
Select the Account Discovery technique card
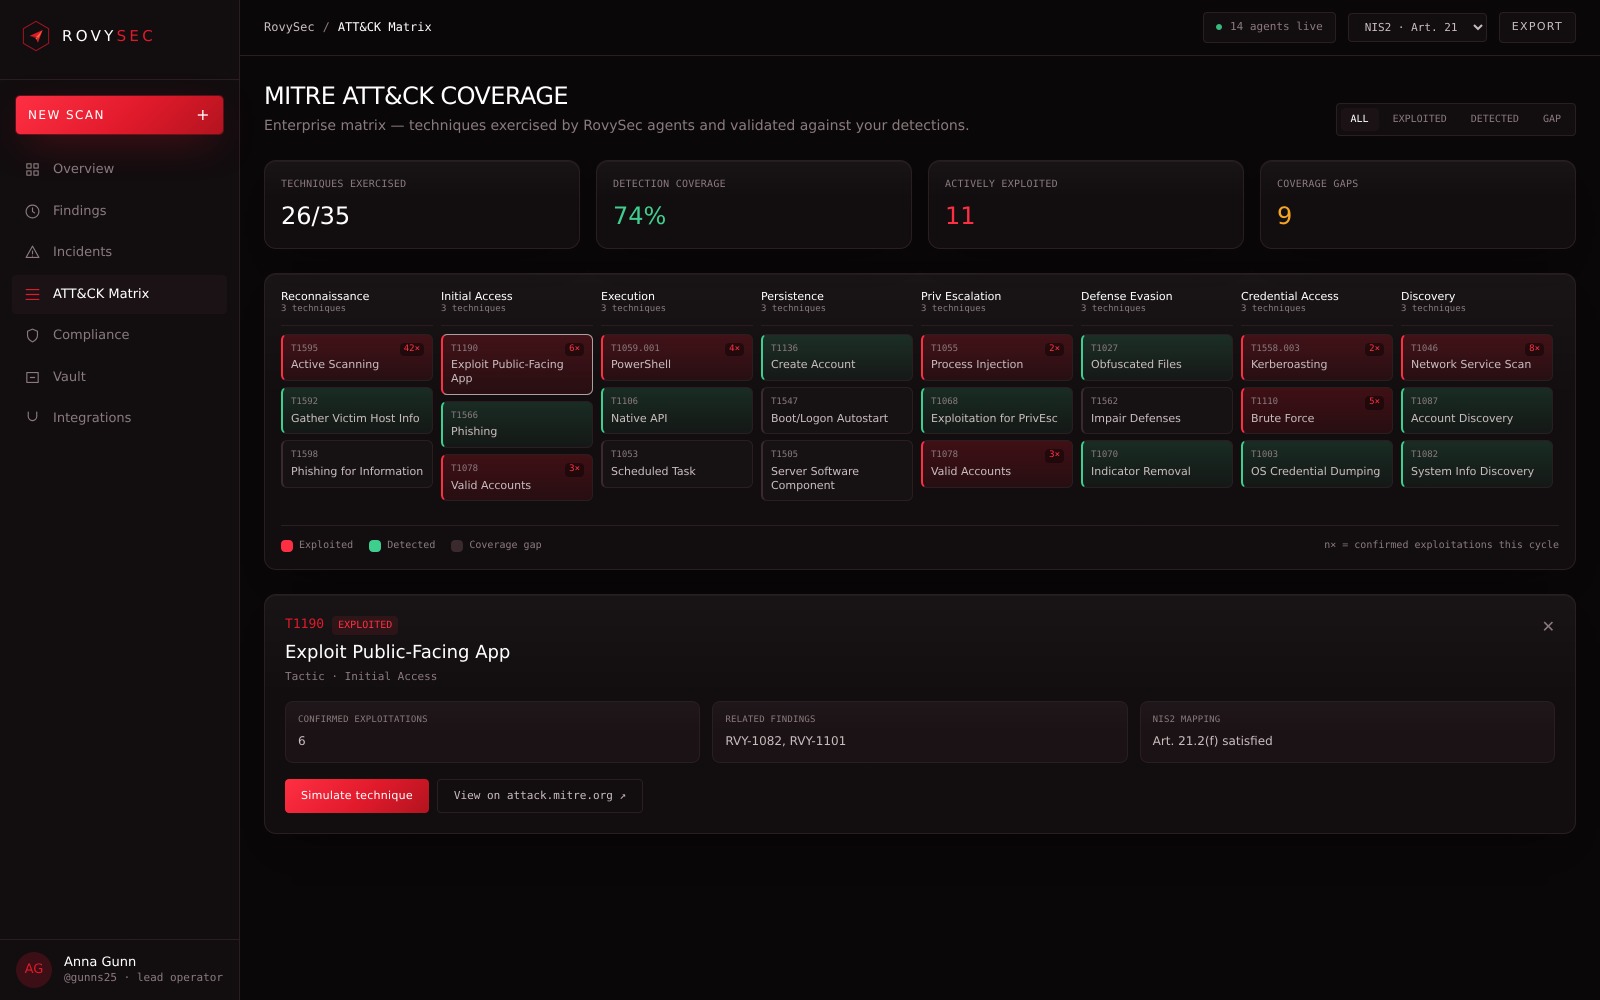click(x=1477, y=410)
